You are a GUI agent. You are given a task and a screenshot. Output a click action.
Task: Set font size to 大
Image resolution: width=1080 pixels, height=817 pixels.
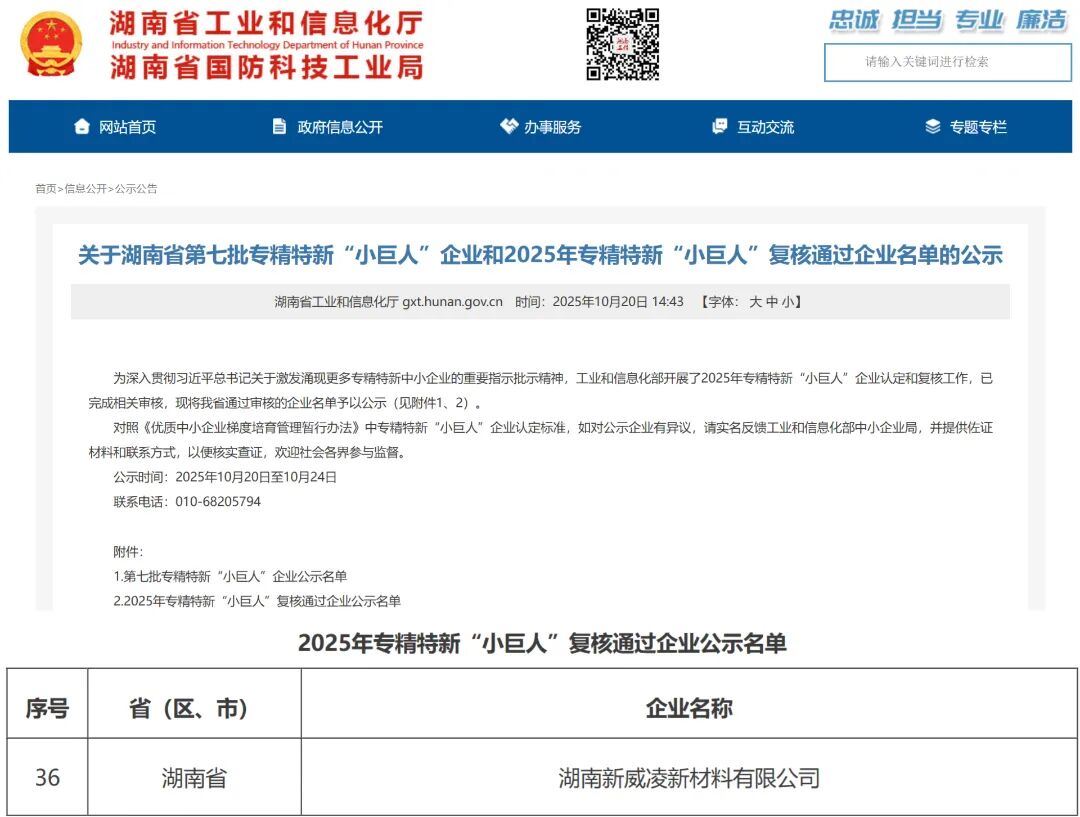[x=756, y=302]
